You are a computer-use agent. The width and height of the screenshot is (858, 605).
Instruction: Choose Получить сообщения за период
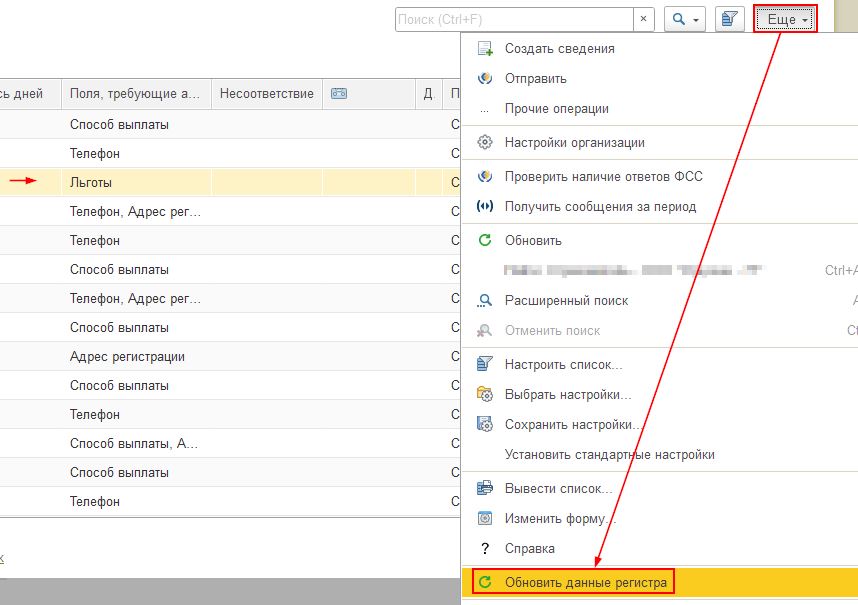point(659,207)
